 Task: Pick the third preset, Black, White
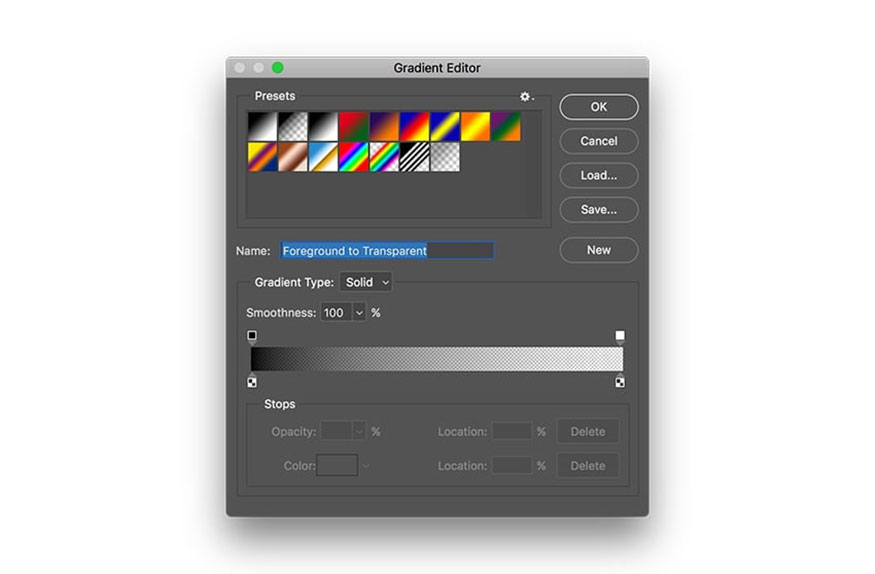click(324, 126)
